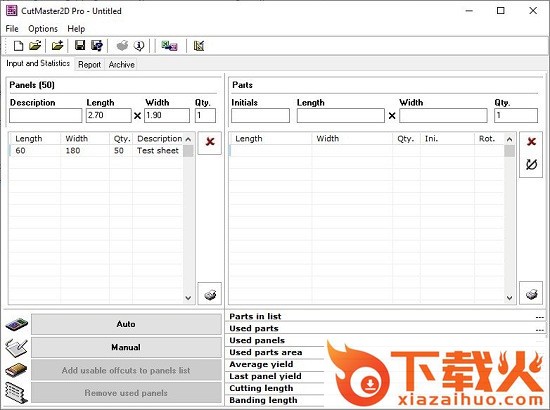Click parts list Qty. column header
This screenshot has width=550, height=410.
[406, 139]
